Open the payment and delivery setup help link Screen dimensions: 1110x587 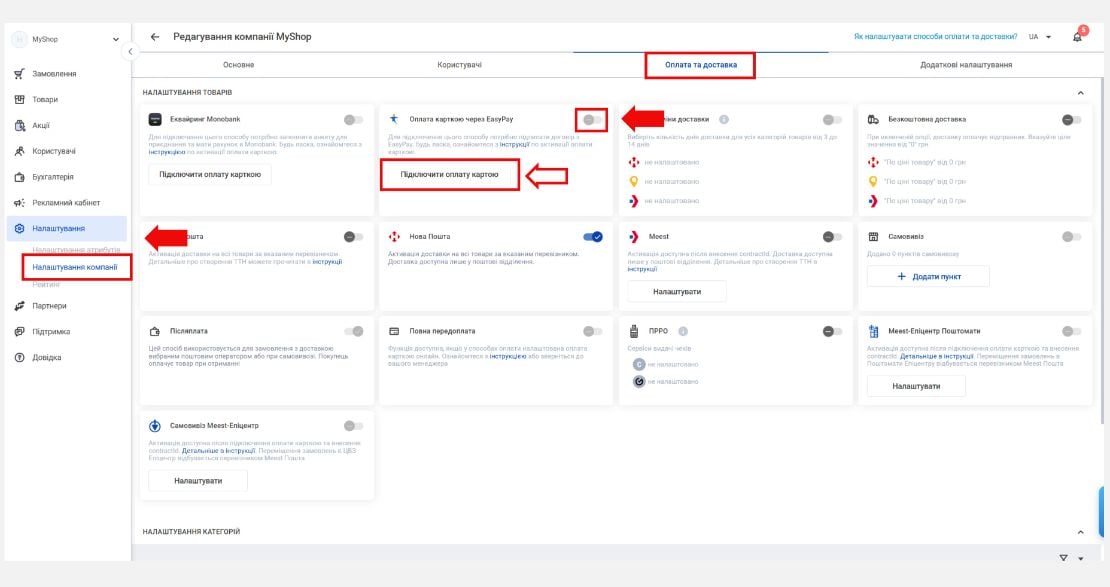[935, 37]
